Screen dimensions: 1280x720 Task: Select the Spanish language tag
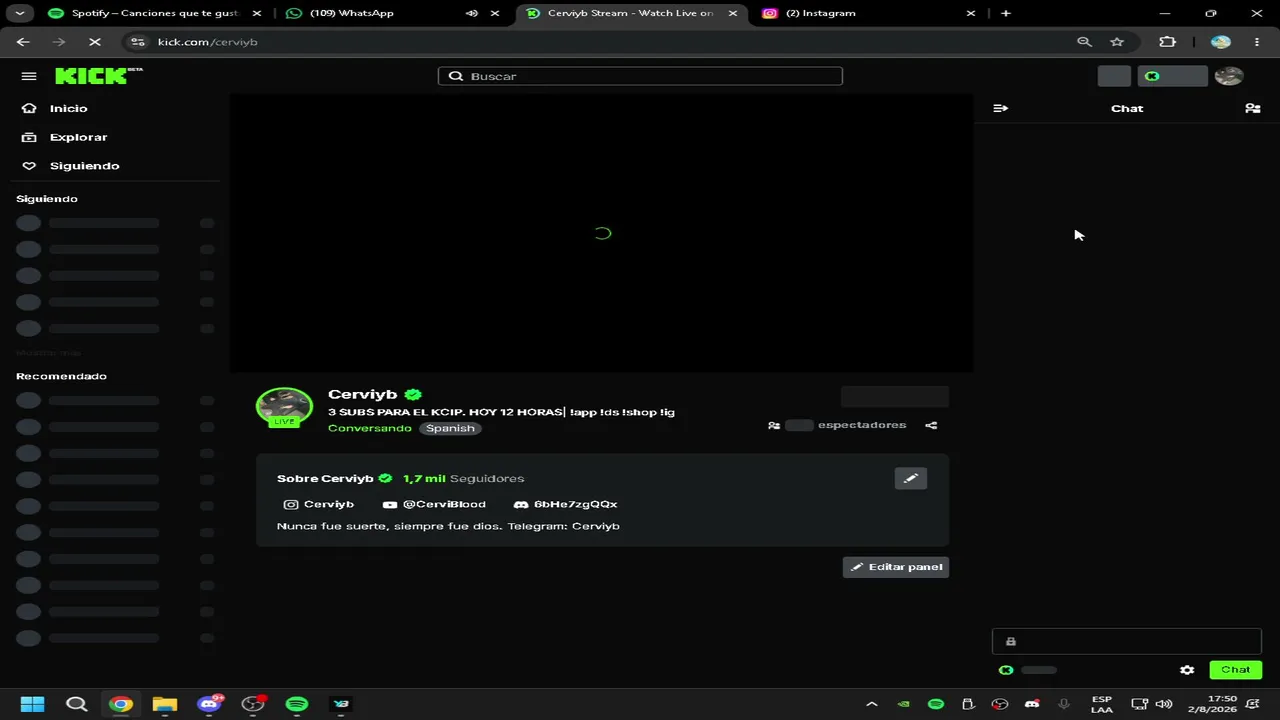coord(450,428)
